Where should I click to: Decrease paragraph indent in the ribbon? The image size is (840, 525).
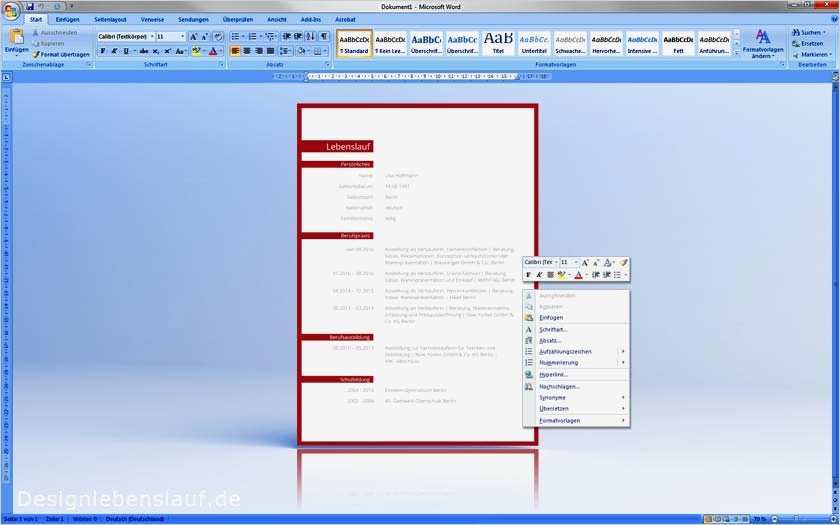click(x=287, y=36)
